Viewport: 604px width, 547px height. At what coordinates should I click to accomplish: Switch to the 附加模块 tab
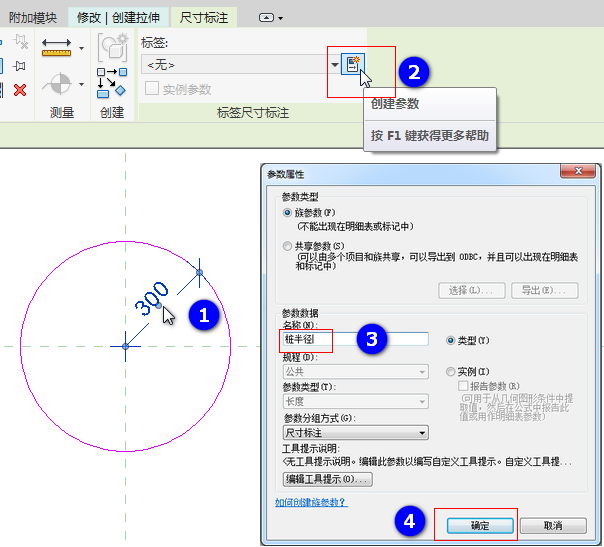(x=32, y=18)
